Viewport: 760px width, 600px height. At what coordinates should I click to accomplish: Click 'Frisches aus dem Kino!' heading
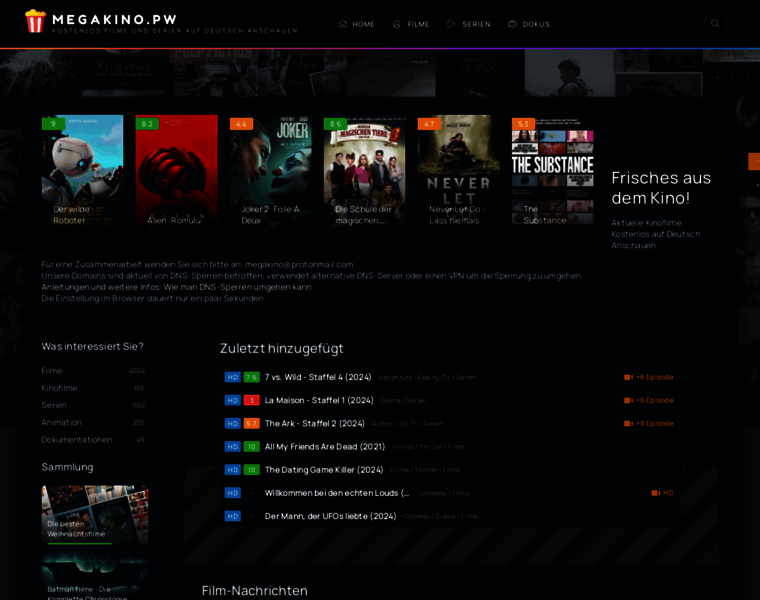tap(661, 188)
